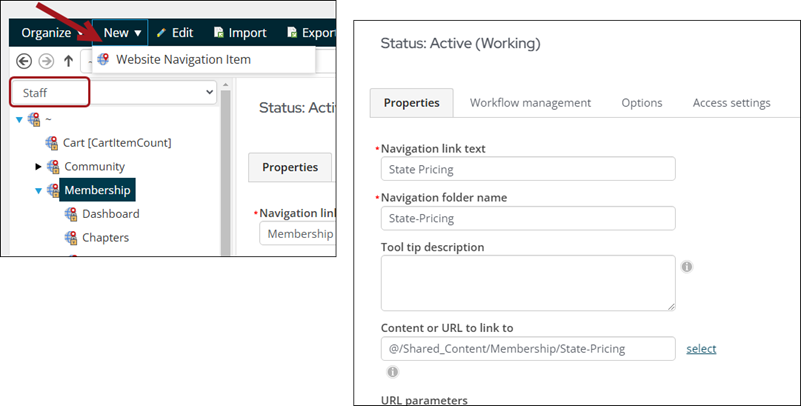
Task: Open the New dropdown menu
Action: [x=123, y=32]
